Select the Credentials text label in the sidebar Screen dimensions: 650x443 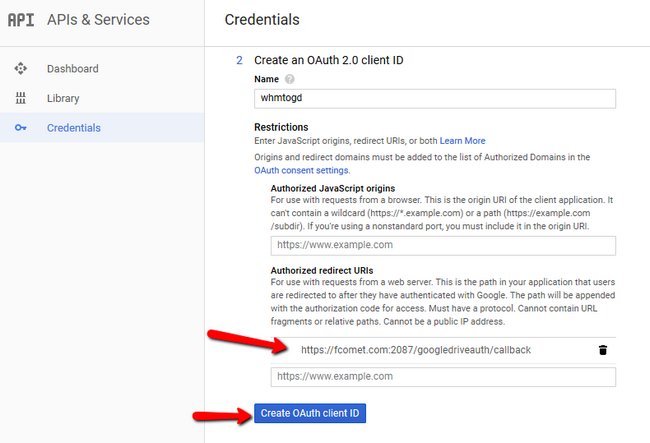point(74,128)
